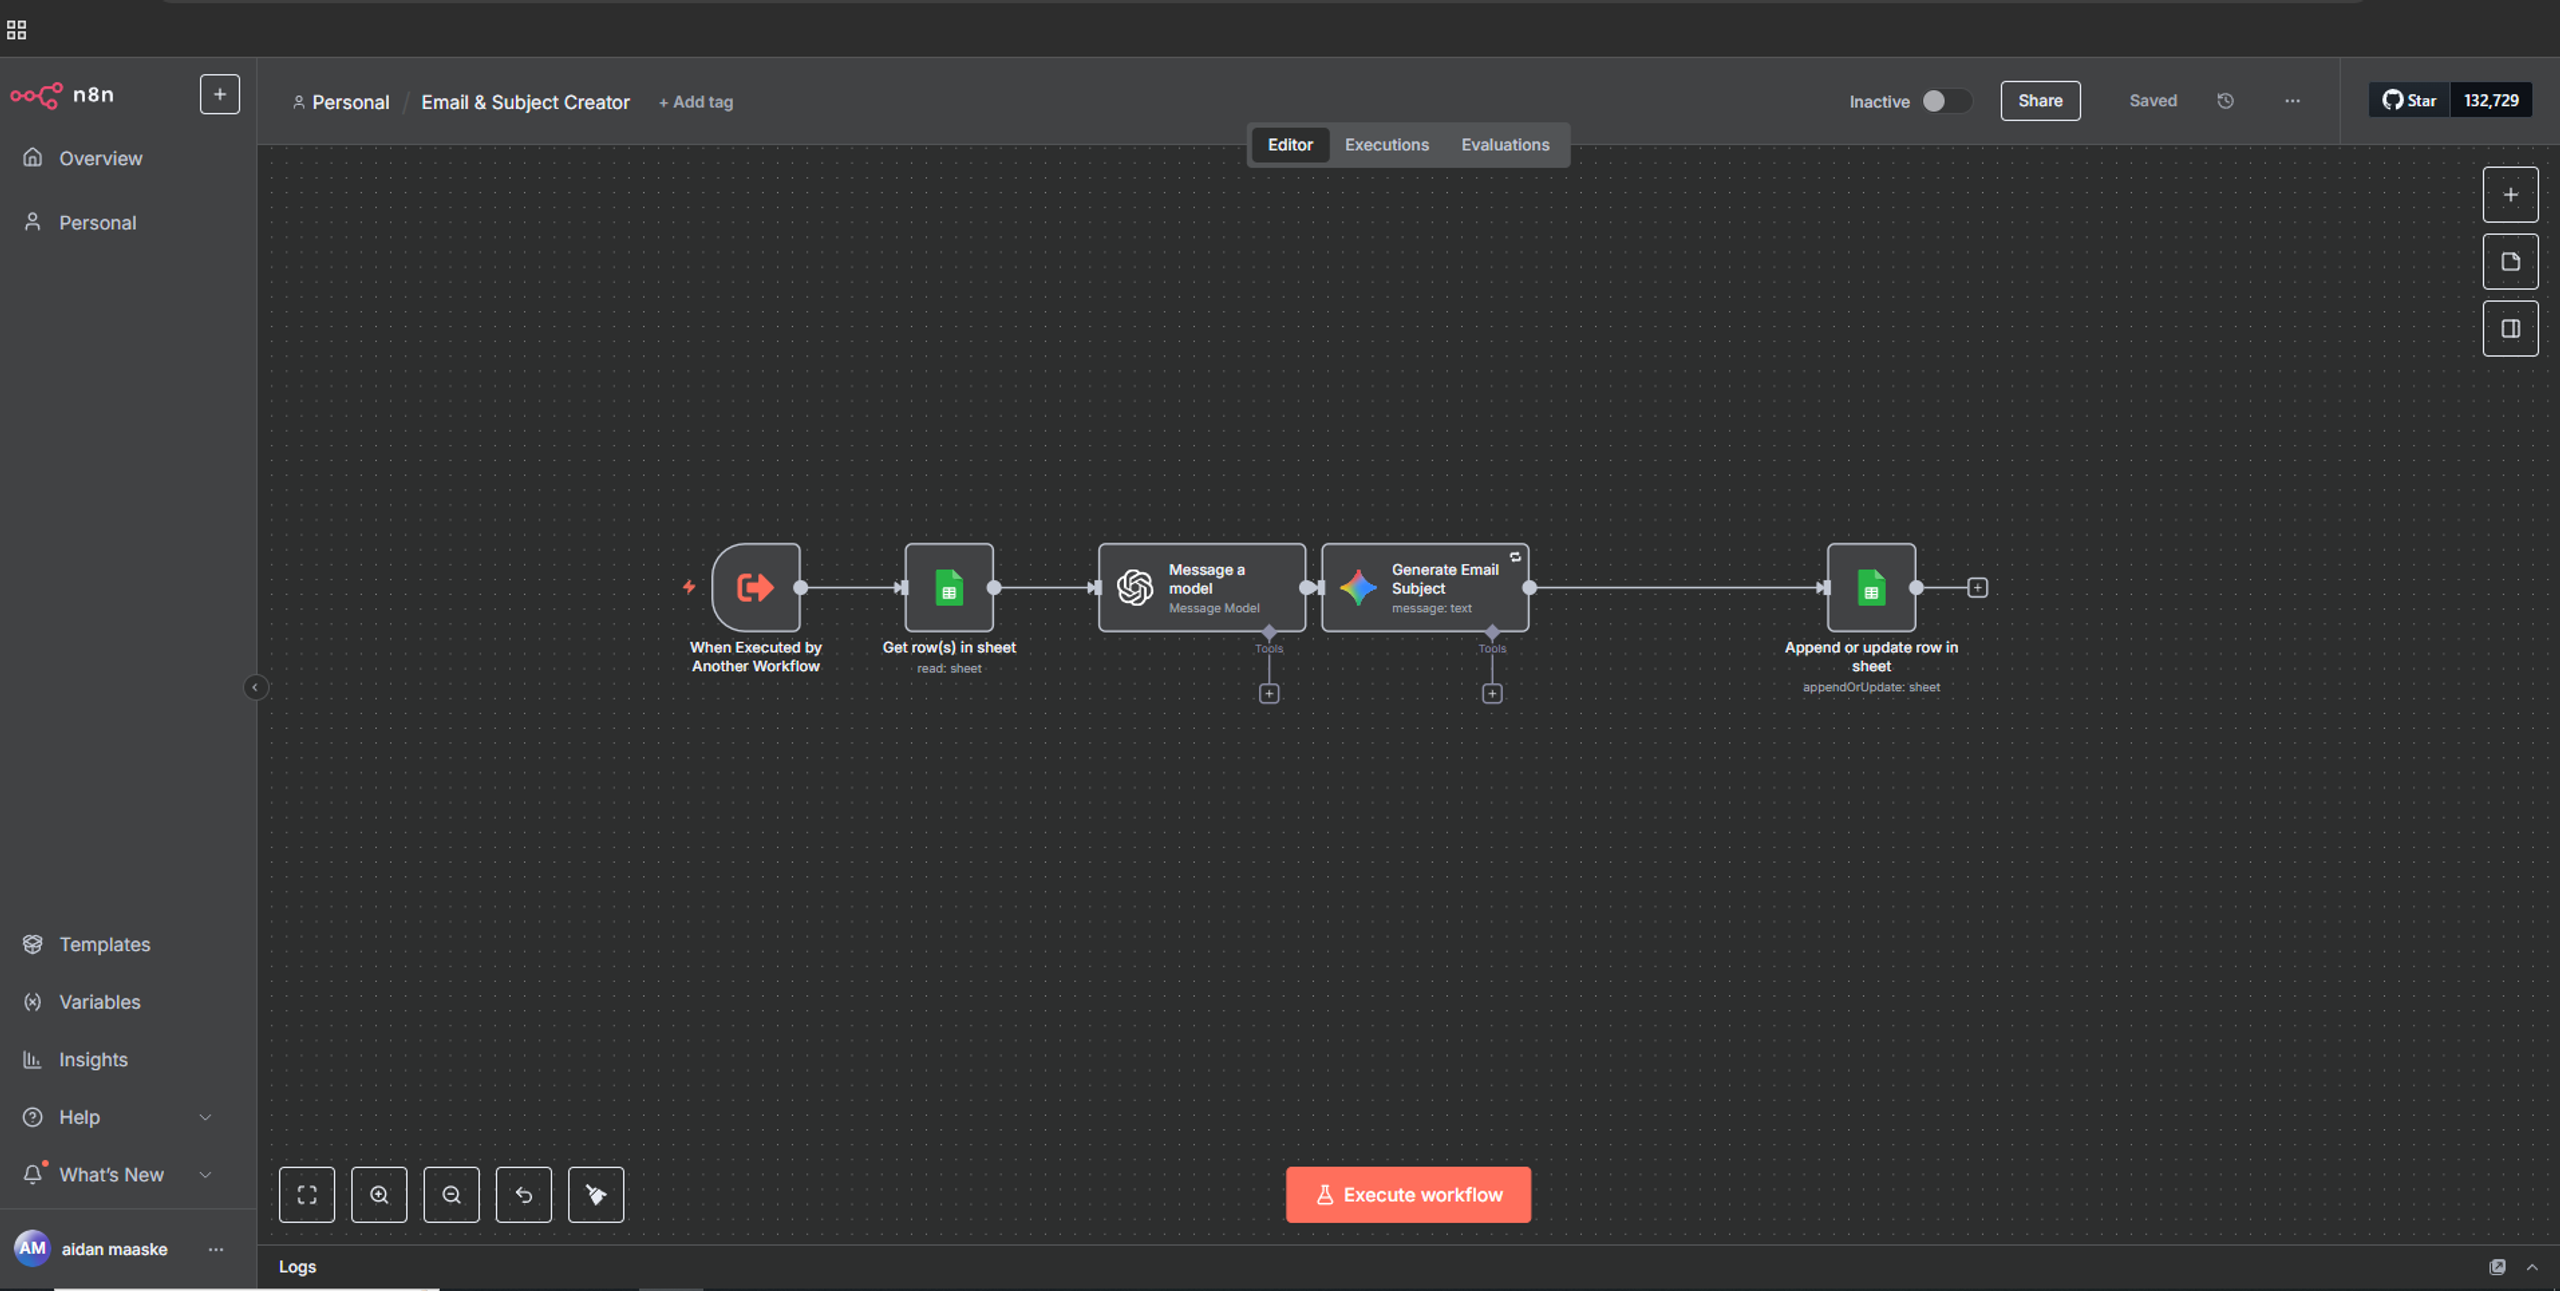2560x1291 pixels.
Task: Click the zoom out magnifier button
Action: (451, 1195)
